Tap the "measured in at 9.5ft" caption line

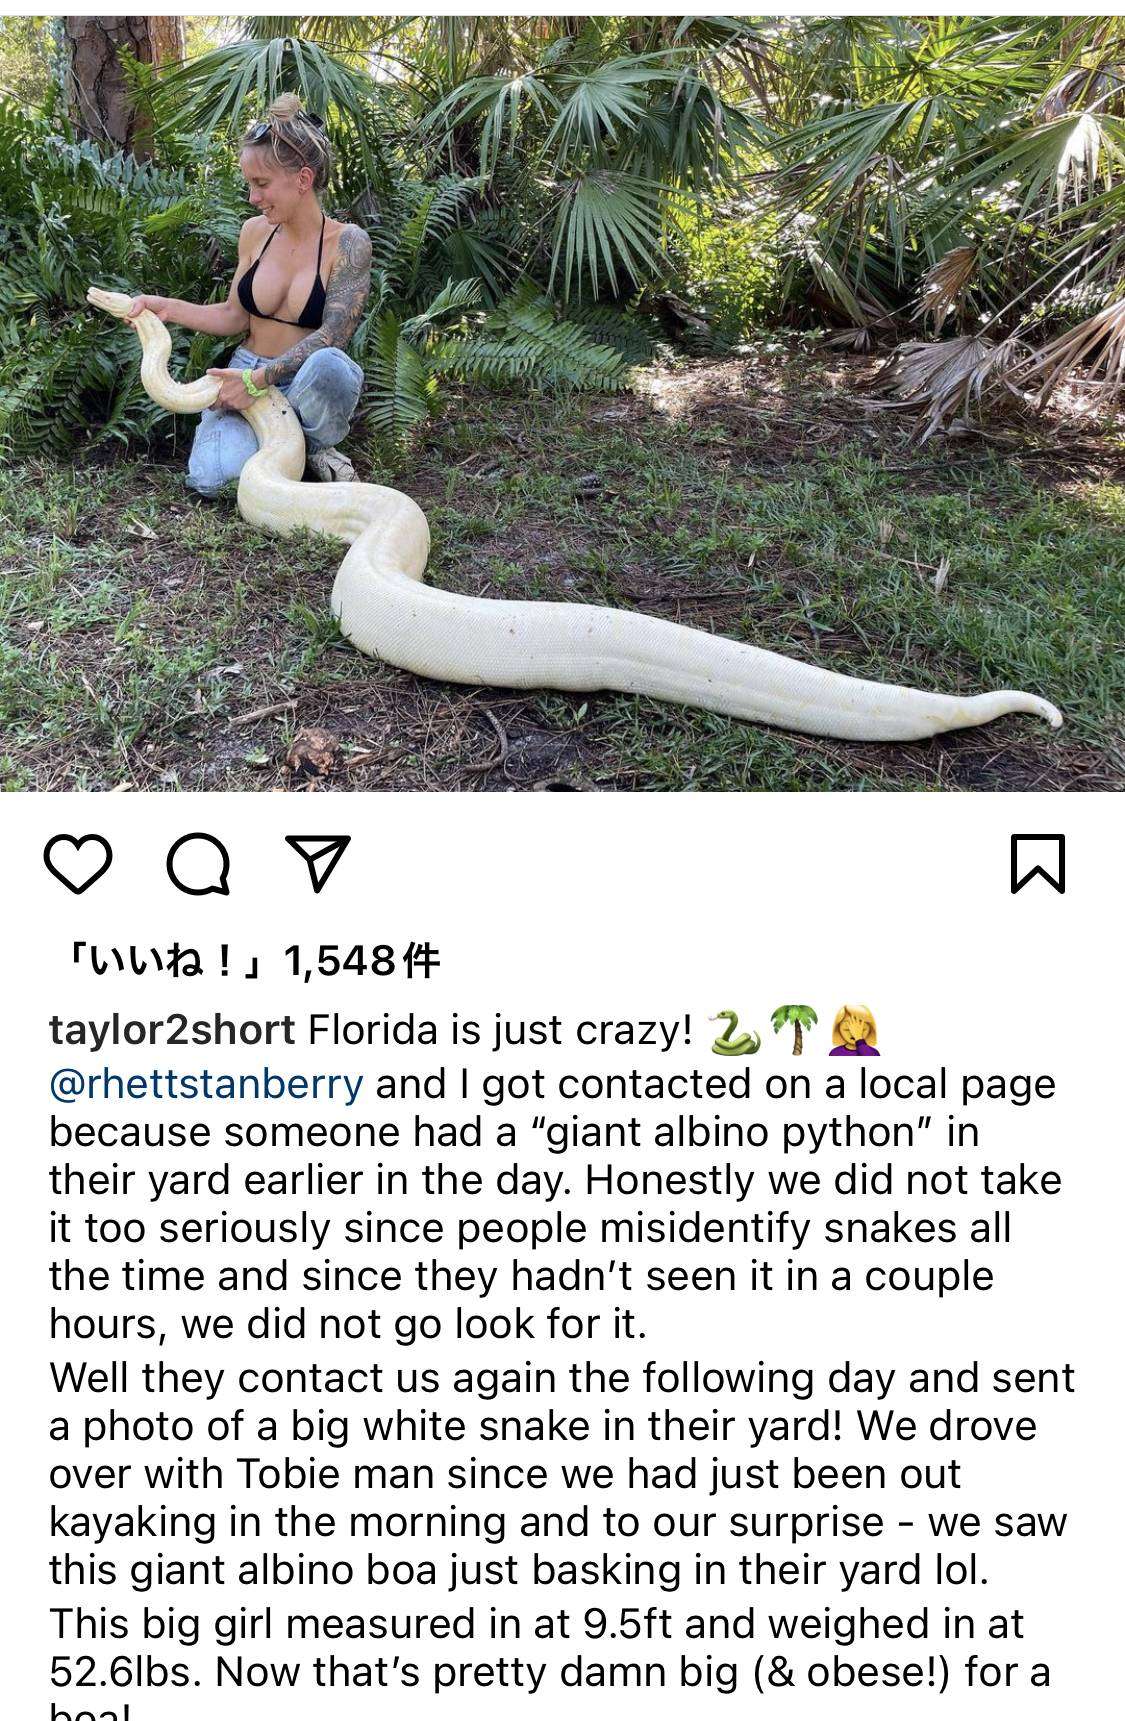pyautogui.click(x=537, y=1624)
